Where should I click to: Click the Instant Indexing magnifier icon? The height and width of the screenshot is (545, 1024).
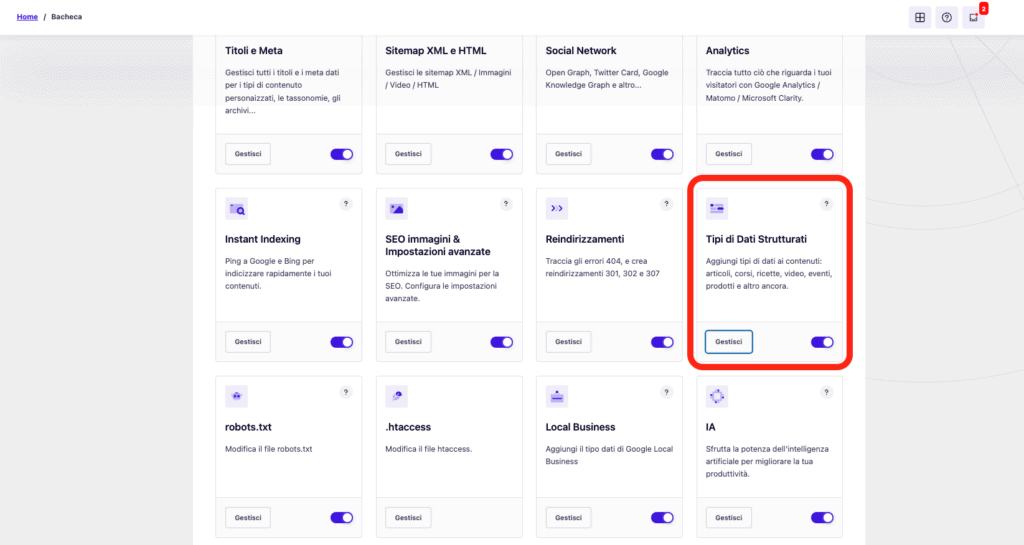236,209
